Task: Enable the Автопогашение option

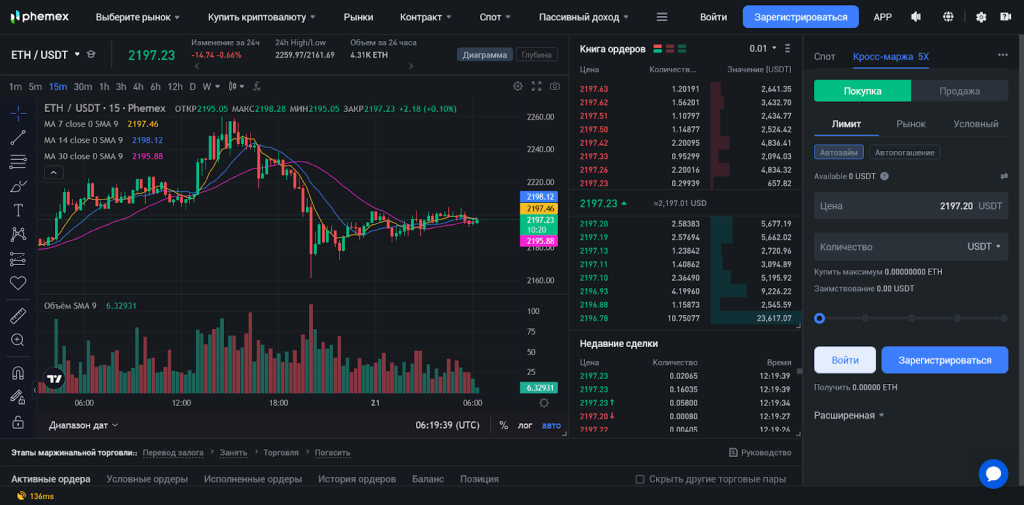Action: (x=904, y=152)
